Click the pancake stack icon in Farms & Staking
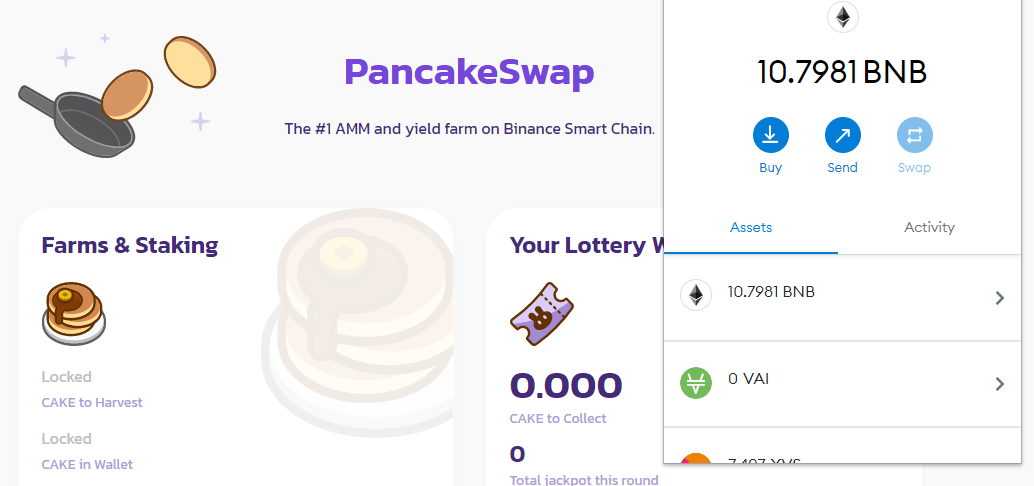1034x486 pixels. coord(74,314)
